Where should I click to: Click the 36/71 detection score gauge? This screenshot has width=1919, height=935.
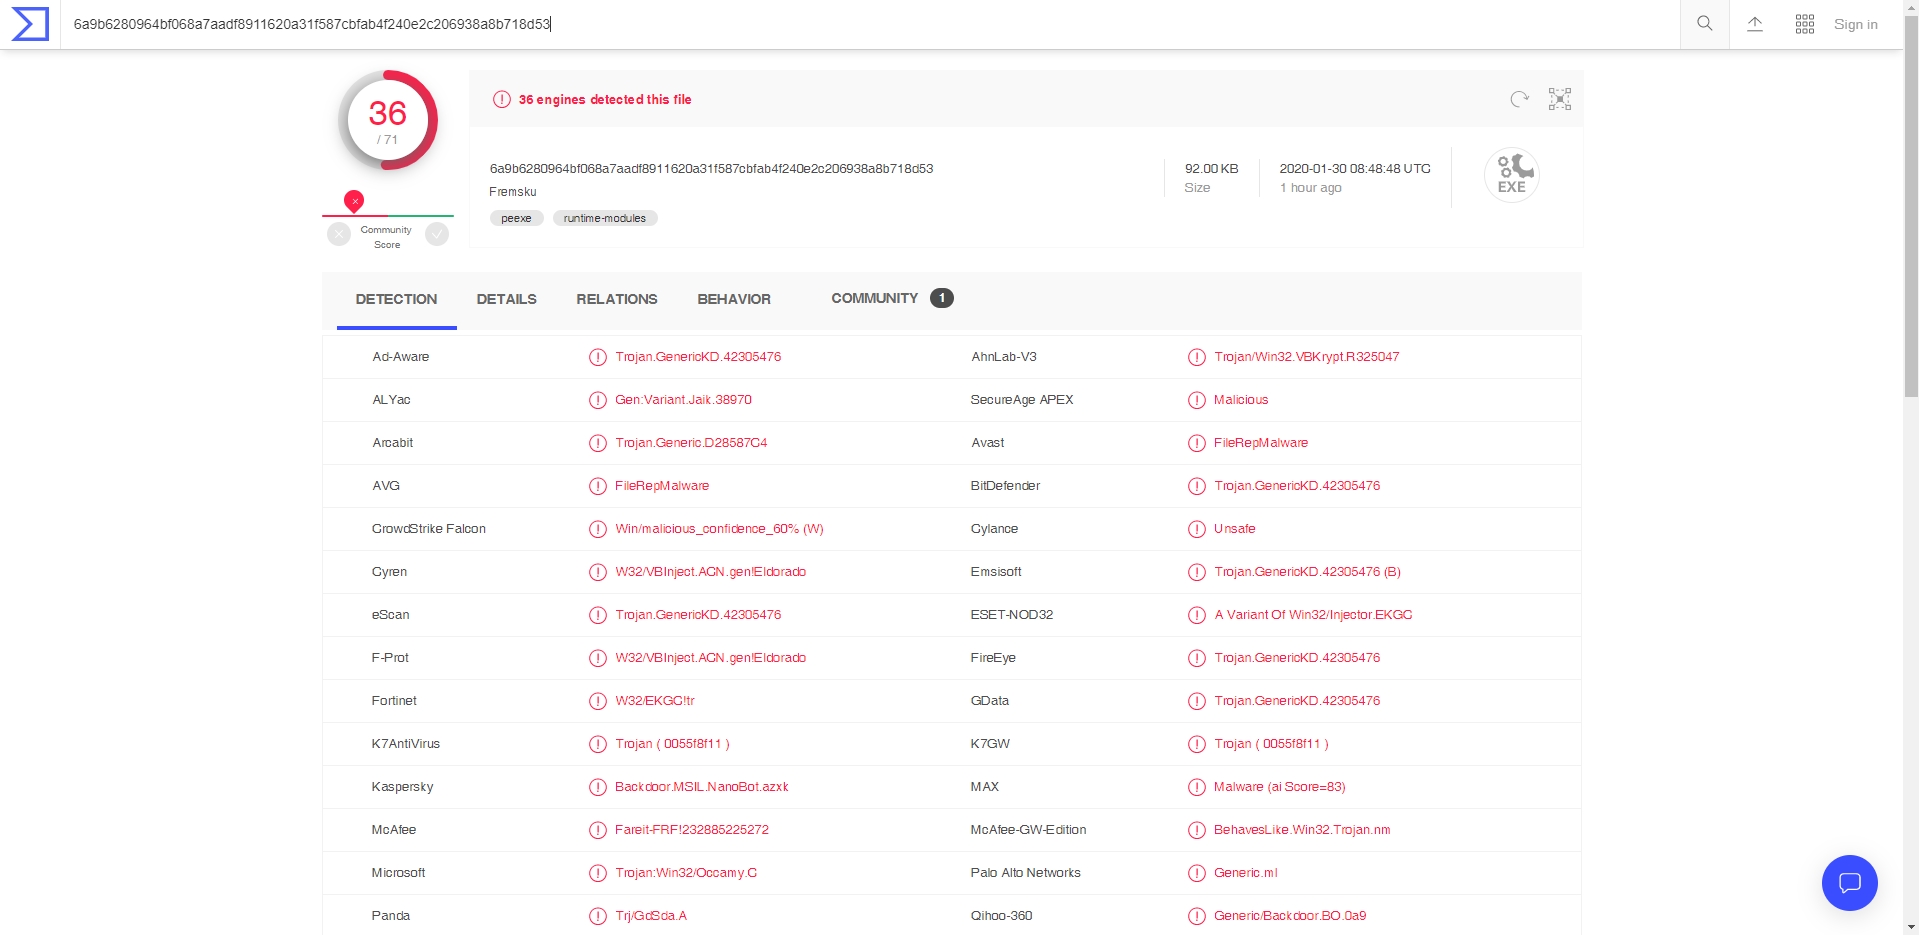point(388,121)
